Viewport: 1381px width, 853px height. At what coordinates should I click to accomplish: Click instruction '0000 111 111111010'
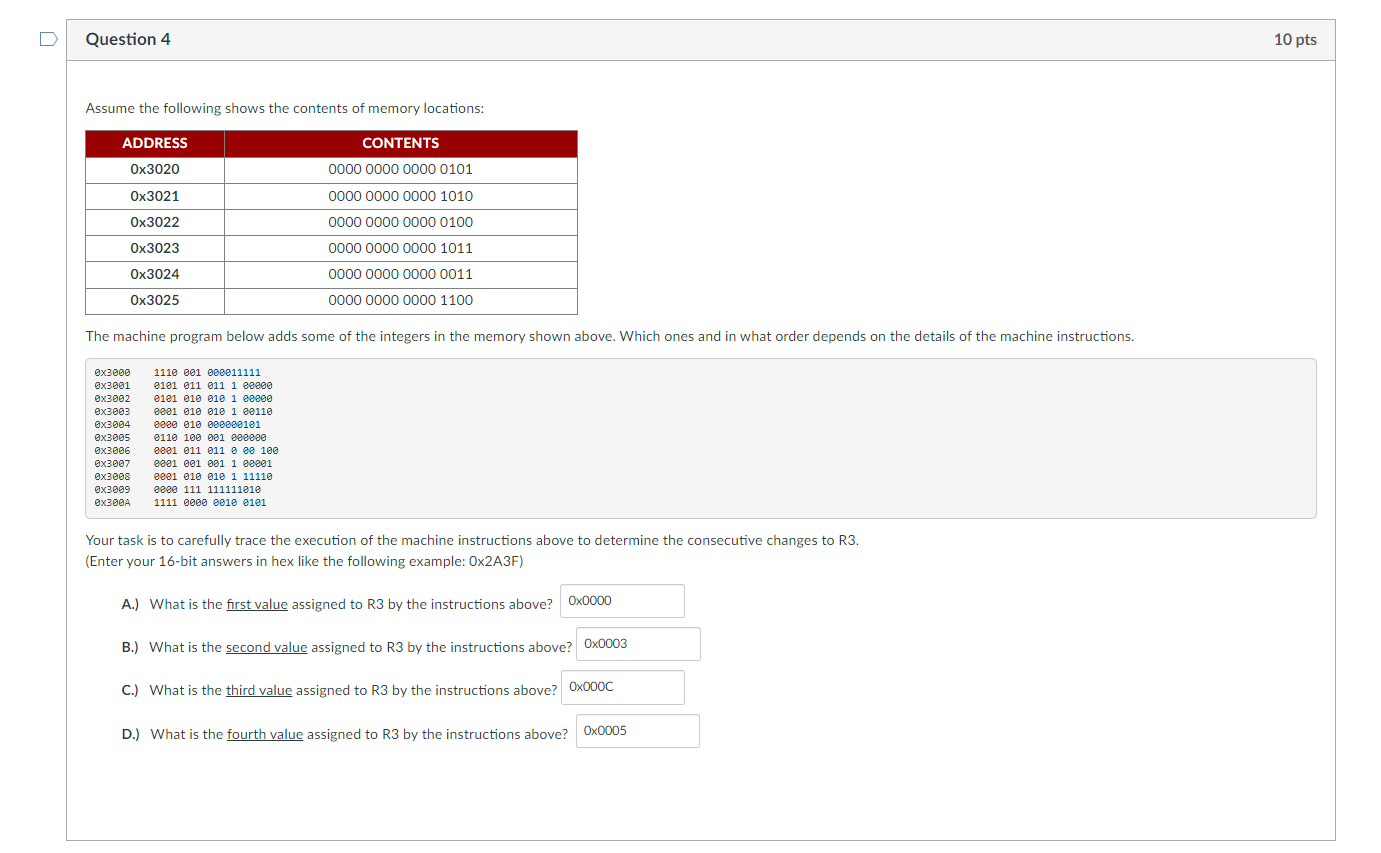click(207, 490)
